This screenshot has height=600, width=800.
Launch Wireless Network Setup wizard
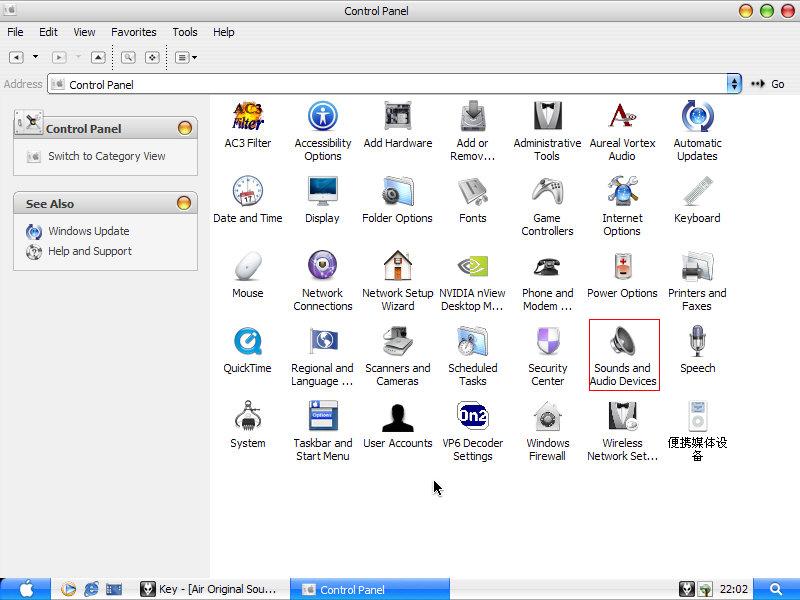click(x=622, y=432)
